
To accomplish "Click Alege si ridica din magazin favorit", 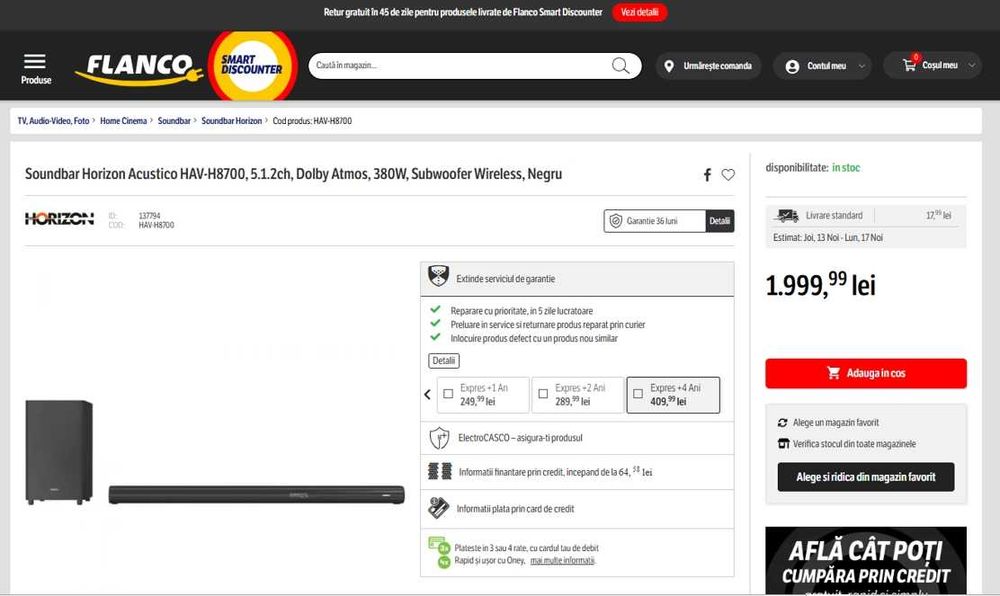I will (x=865, y=477).
